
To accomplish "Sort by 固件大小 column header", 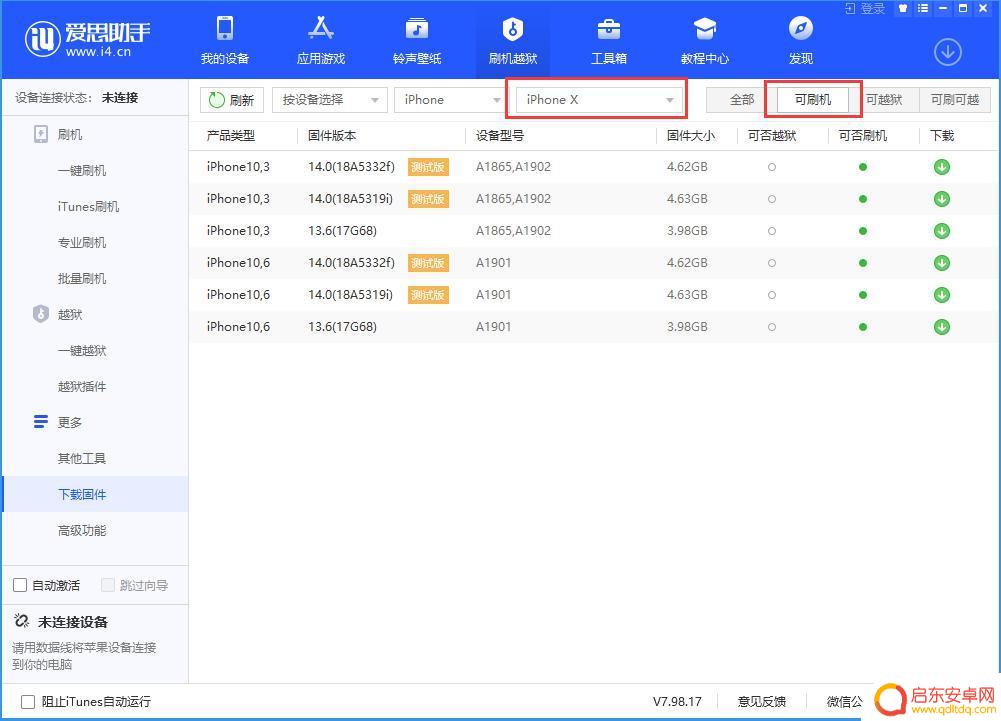I will pyautogui.click(x=691, y=136).
